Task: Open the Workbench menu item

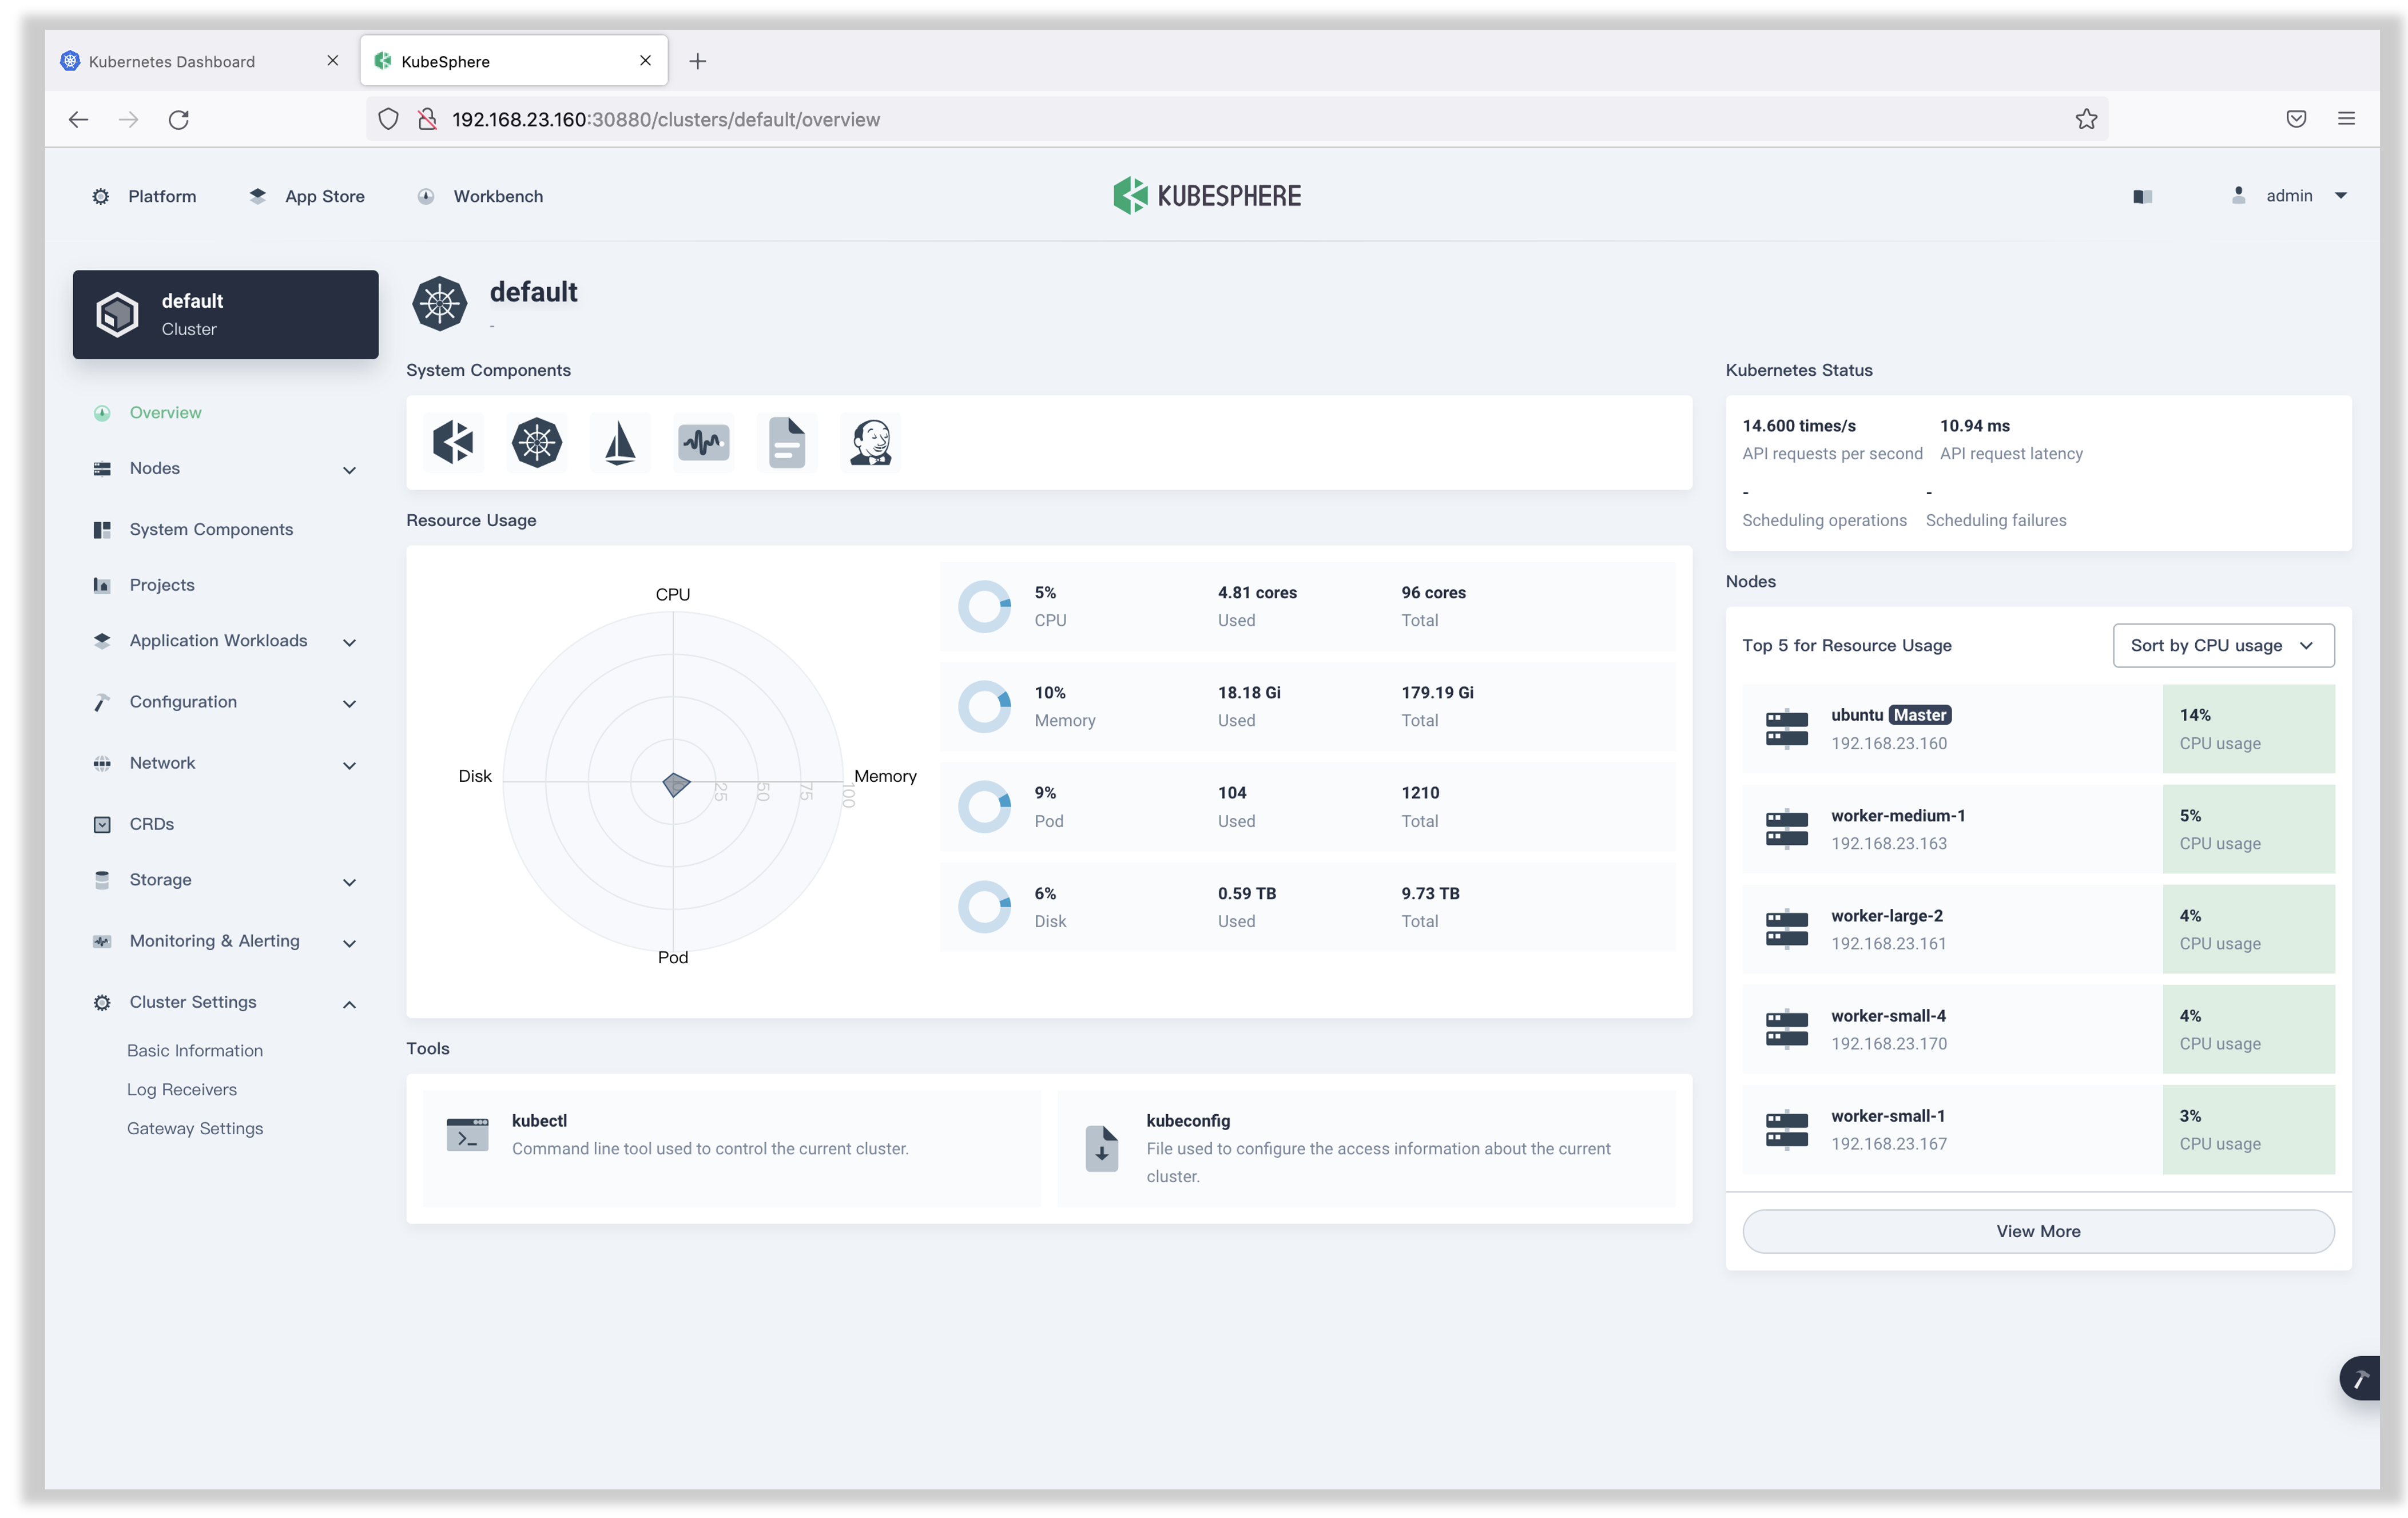Action: pyautogui.click(x=480, y=196)
